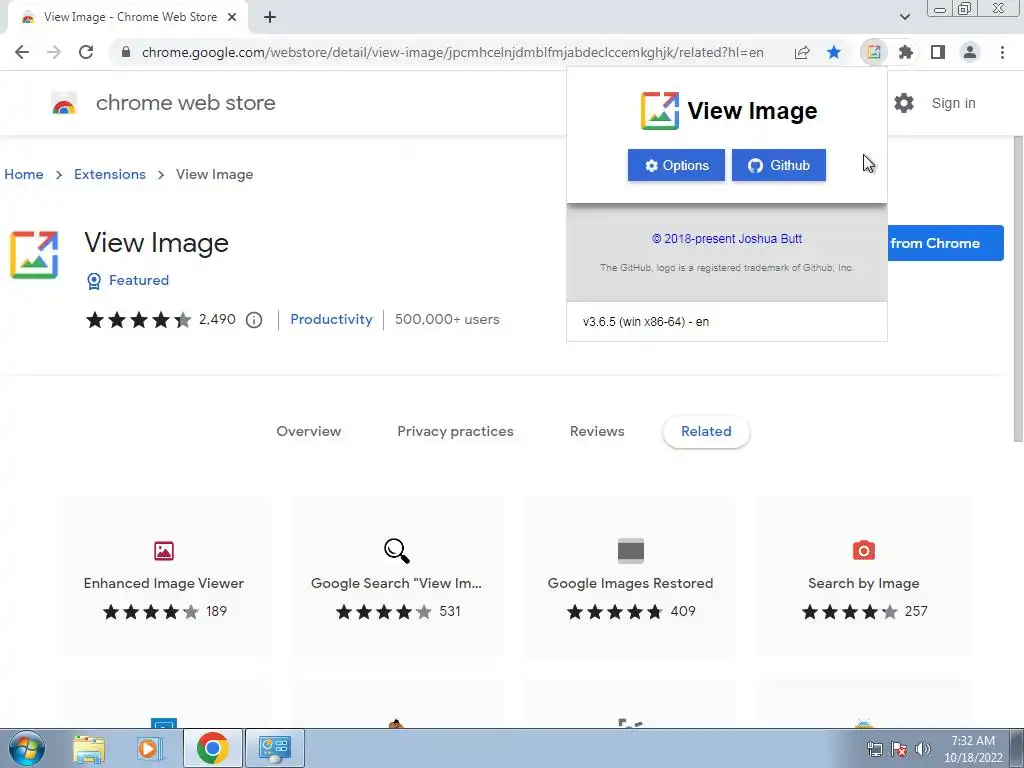Go back with the browser back arrow
This screenshot has height=768, width=1024.
22,52
